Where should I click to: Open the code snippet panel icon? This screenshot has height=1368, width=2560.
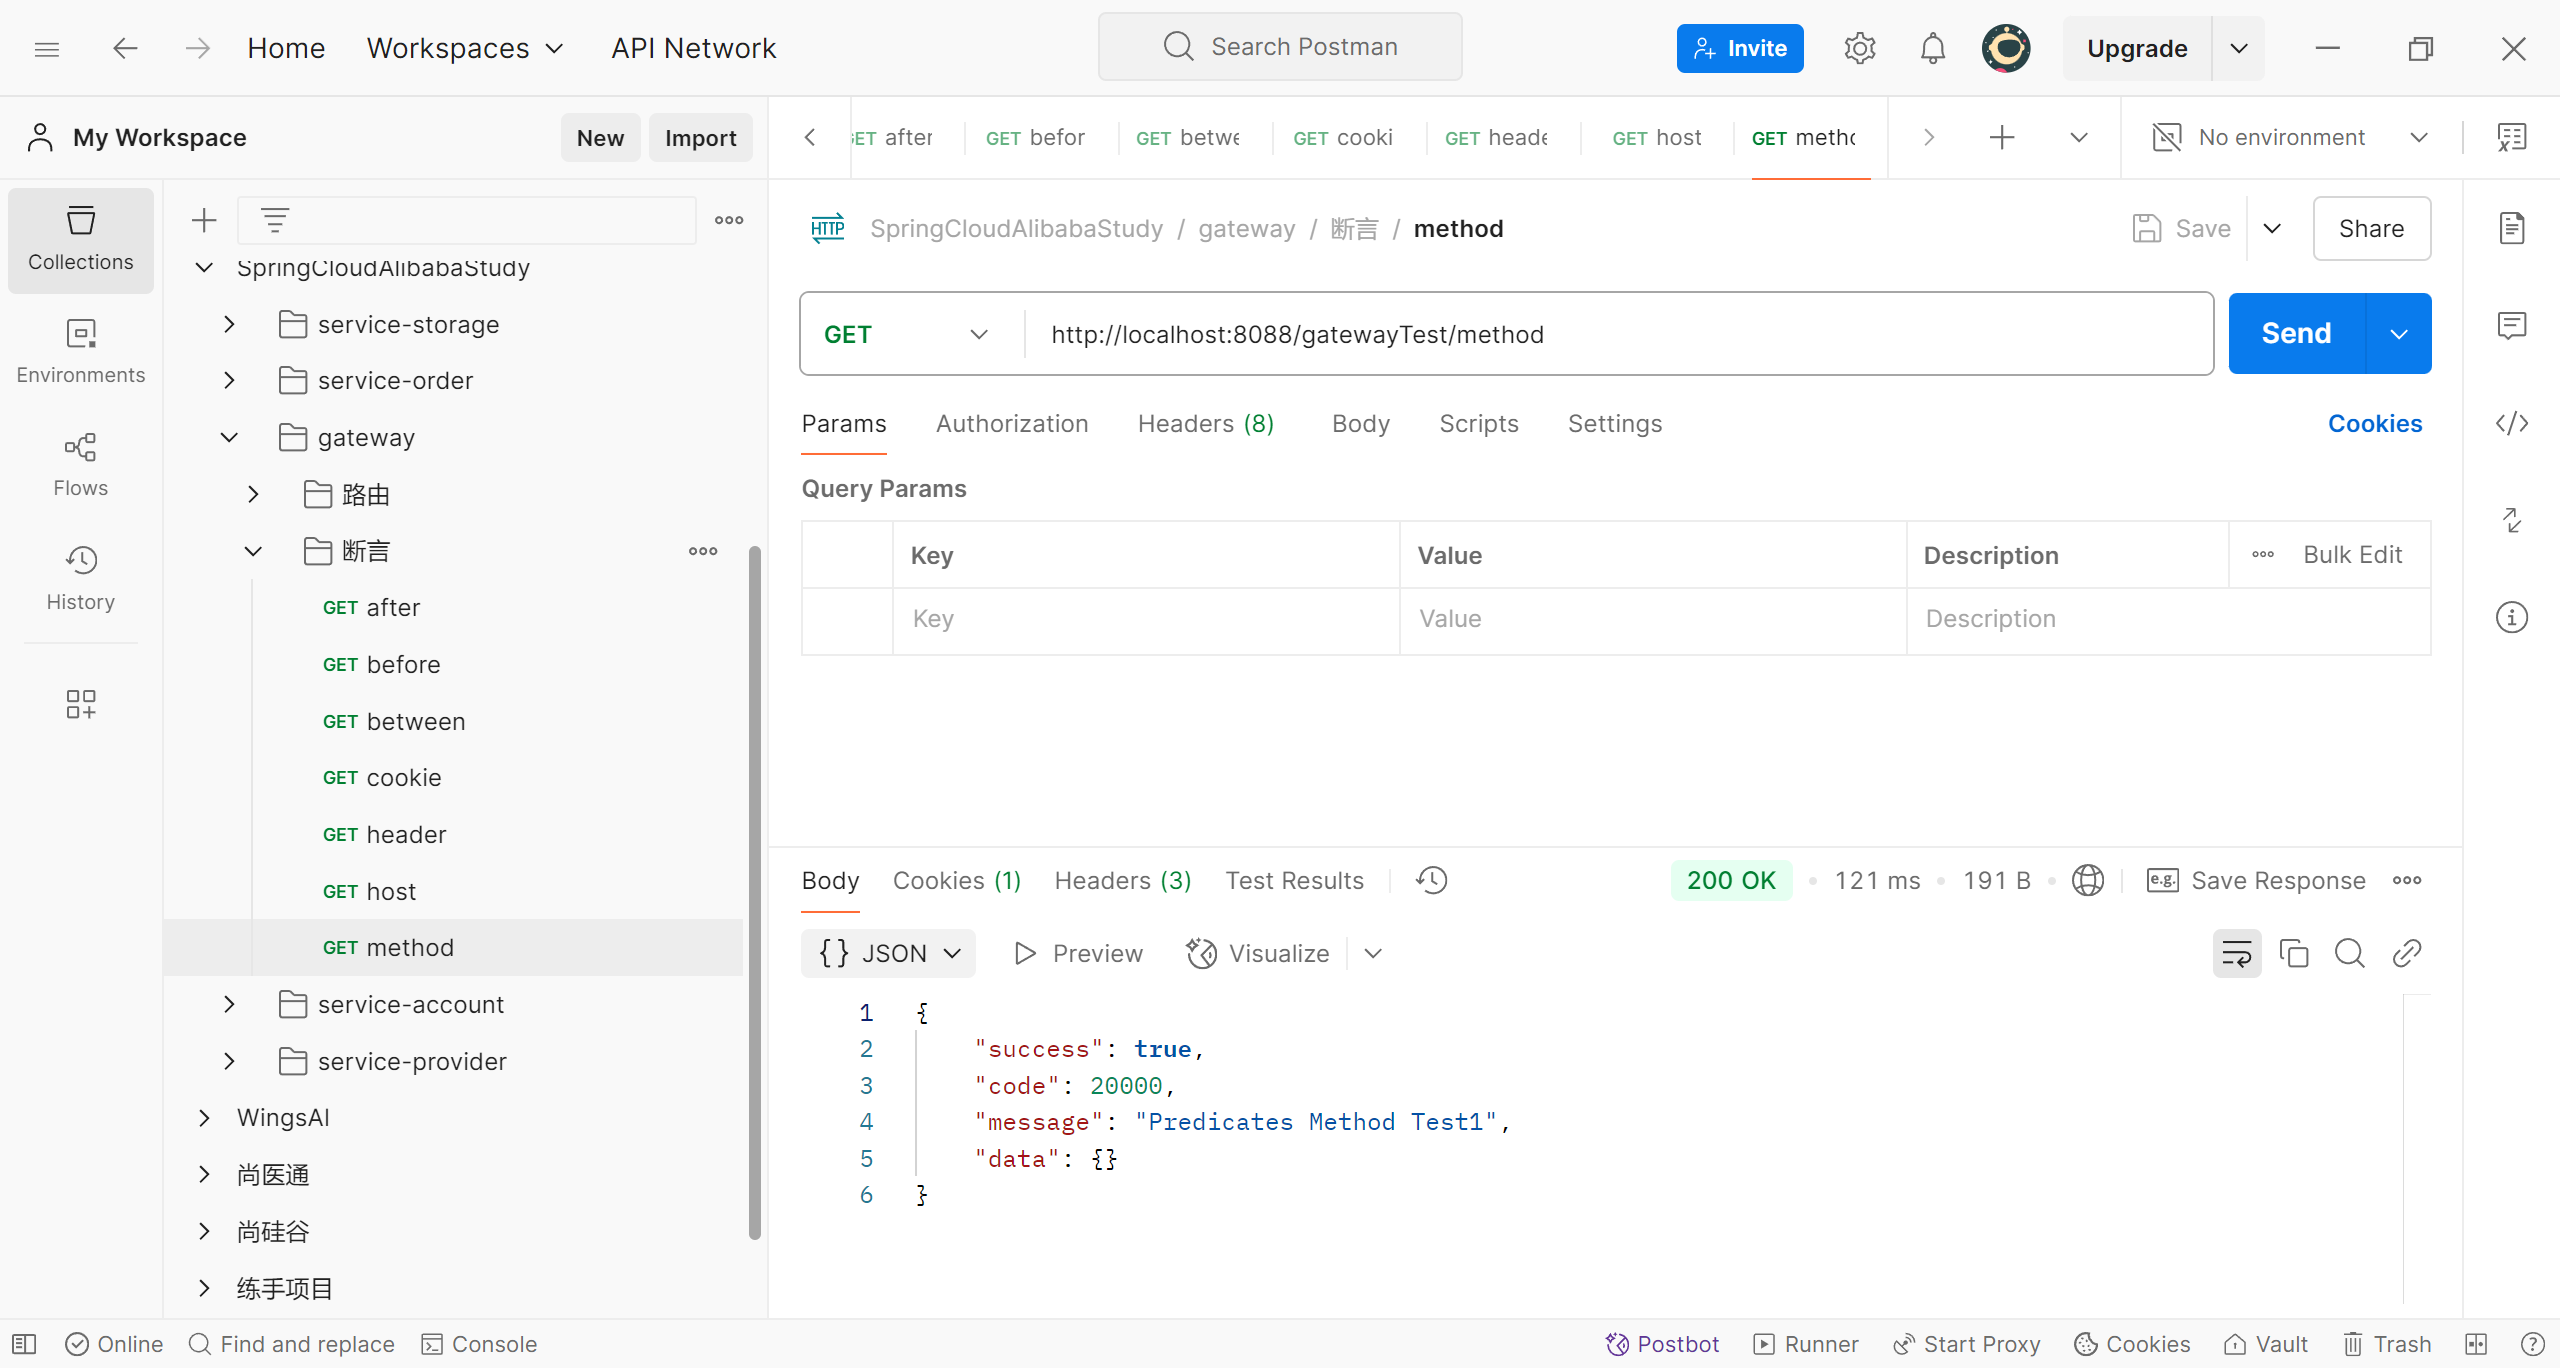click(2511, 423)
